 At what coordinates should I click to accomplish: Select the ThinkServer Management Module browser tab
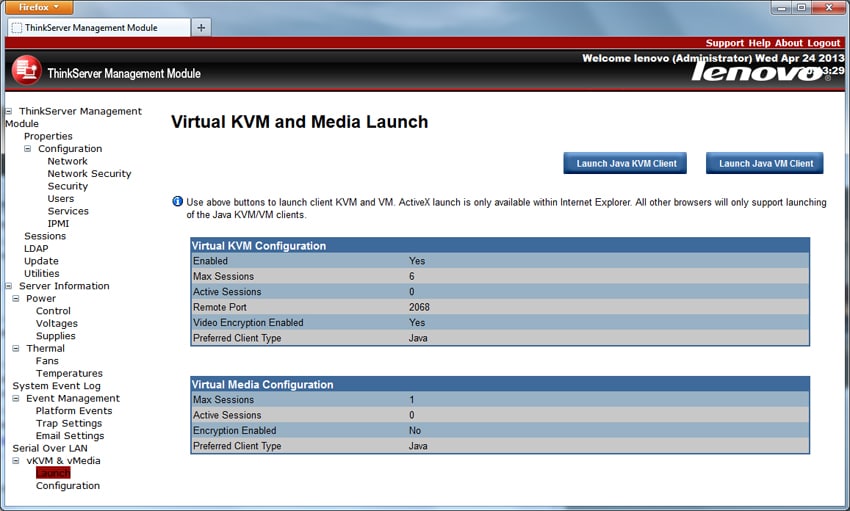coord(99,28)
